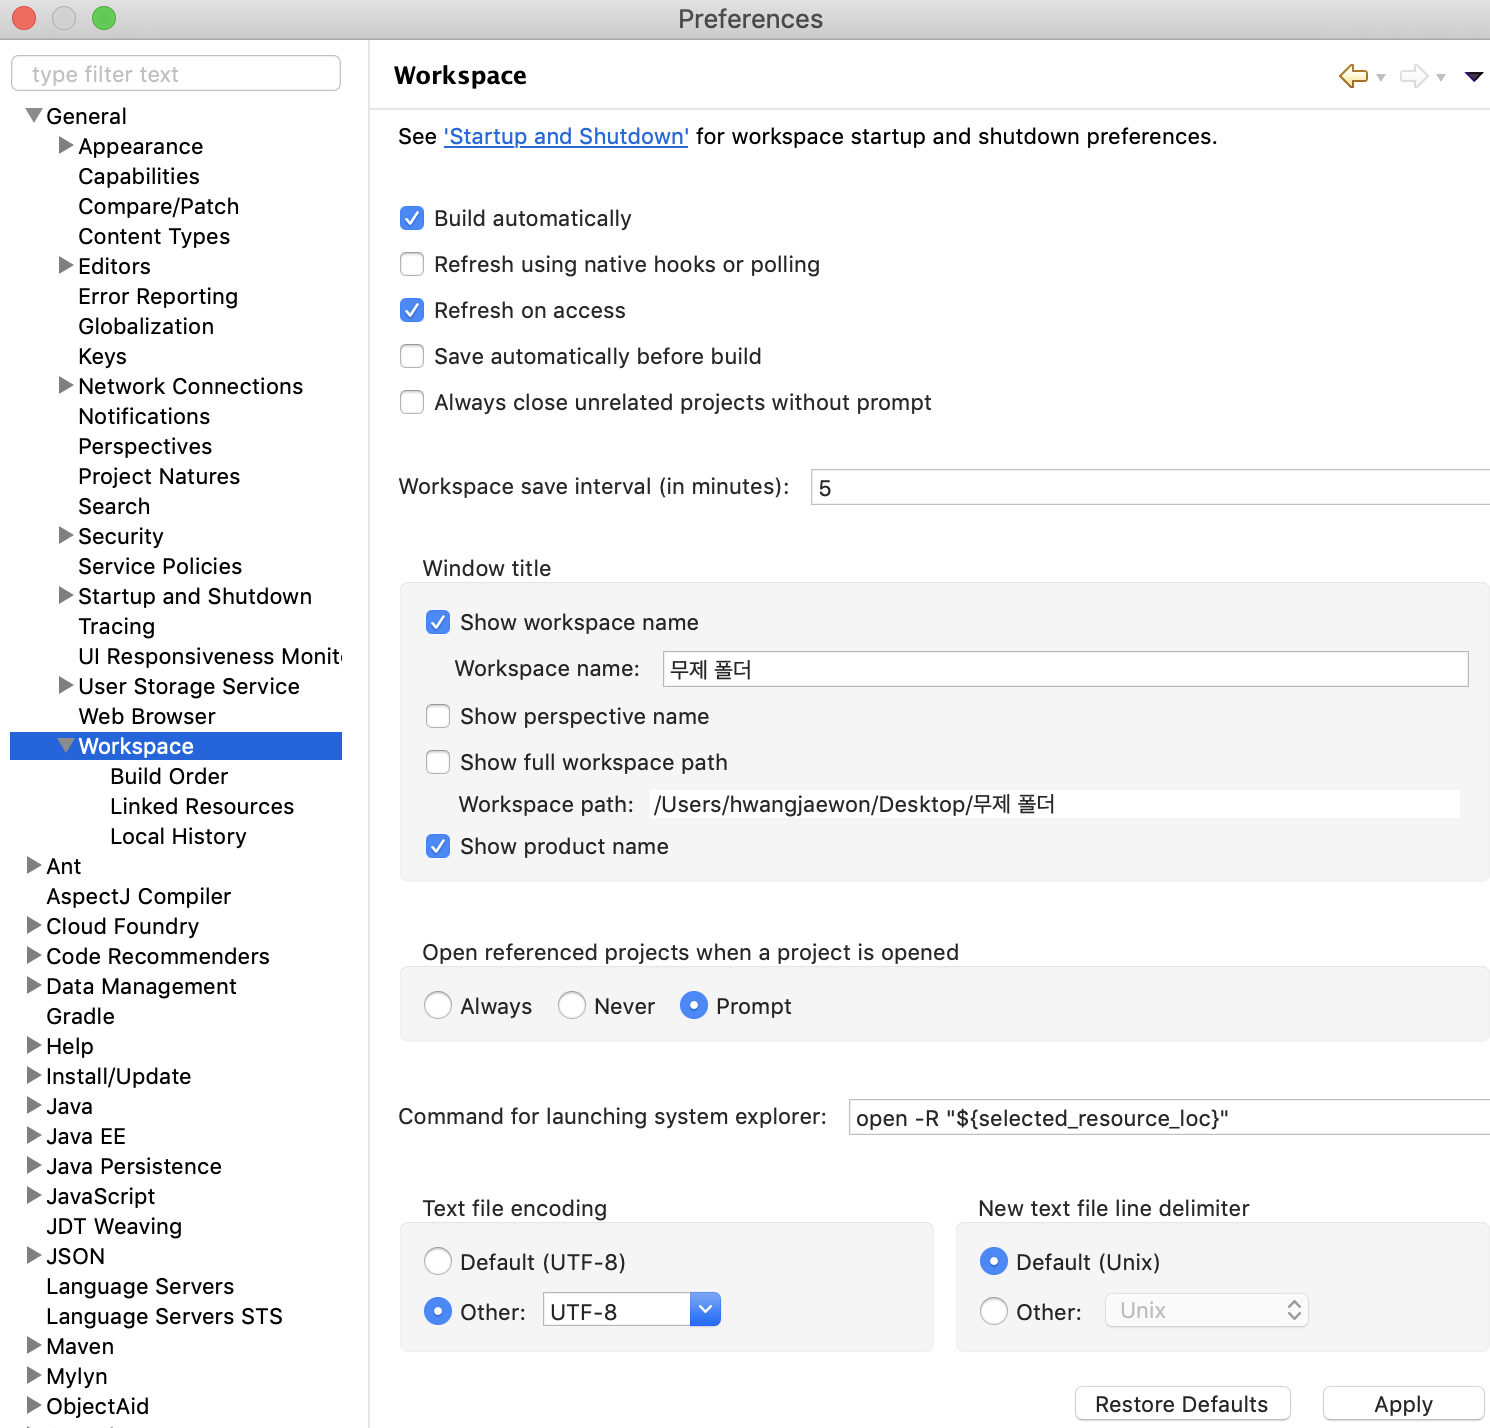Image resolution: width=1490 pixels, height=1428 pixels.
Task: Open the Keys preference page
Action: tap(102, 356)
